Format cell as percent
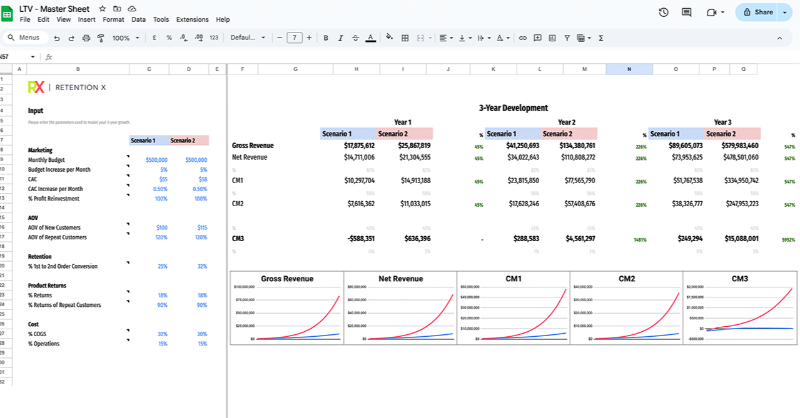 point(169,38)
